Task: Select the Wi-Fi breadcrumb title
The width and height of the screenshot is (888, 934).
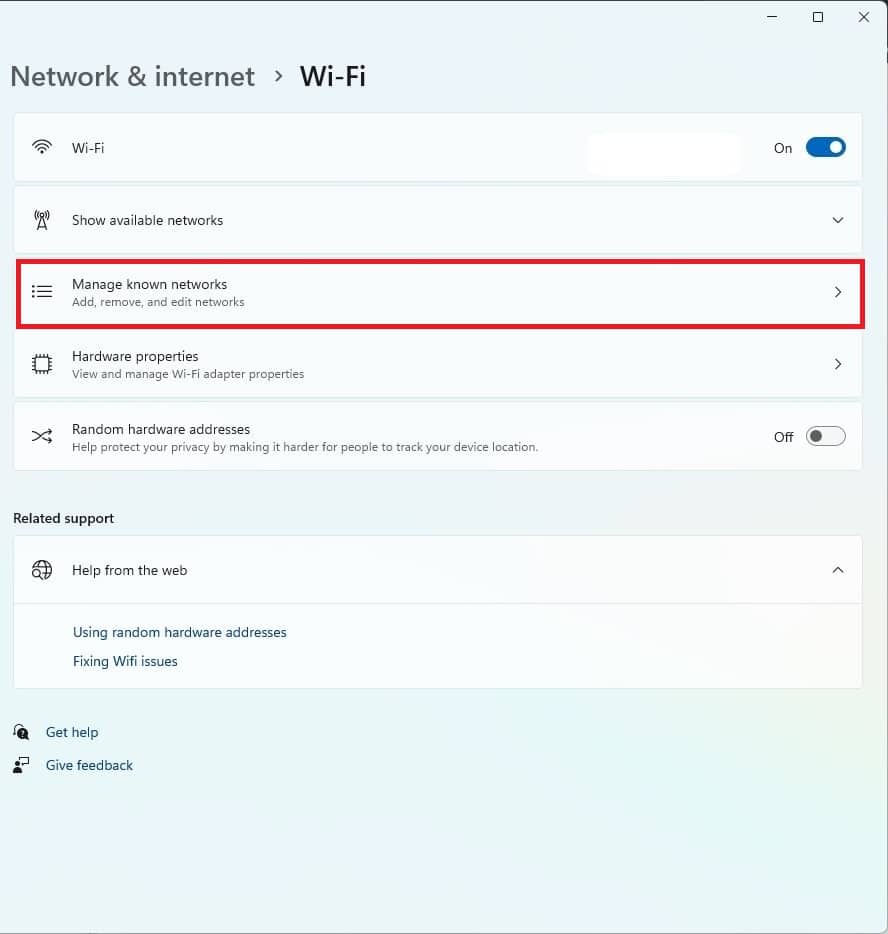Action: point(333,77)
